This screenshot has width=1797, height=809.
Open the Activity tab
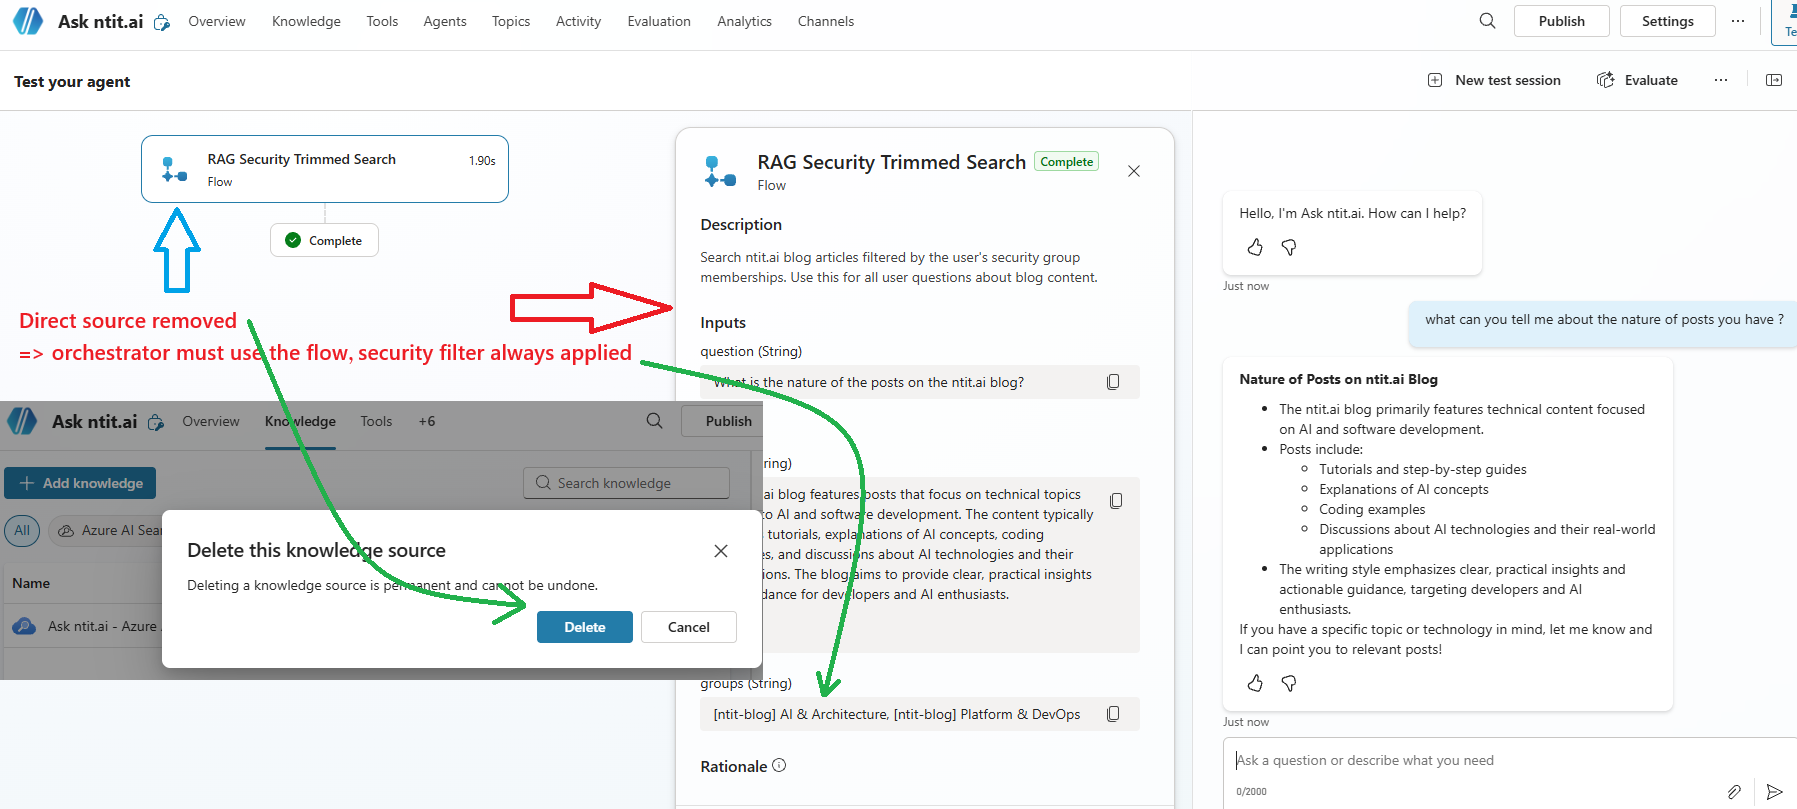579,21
